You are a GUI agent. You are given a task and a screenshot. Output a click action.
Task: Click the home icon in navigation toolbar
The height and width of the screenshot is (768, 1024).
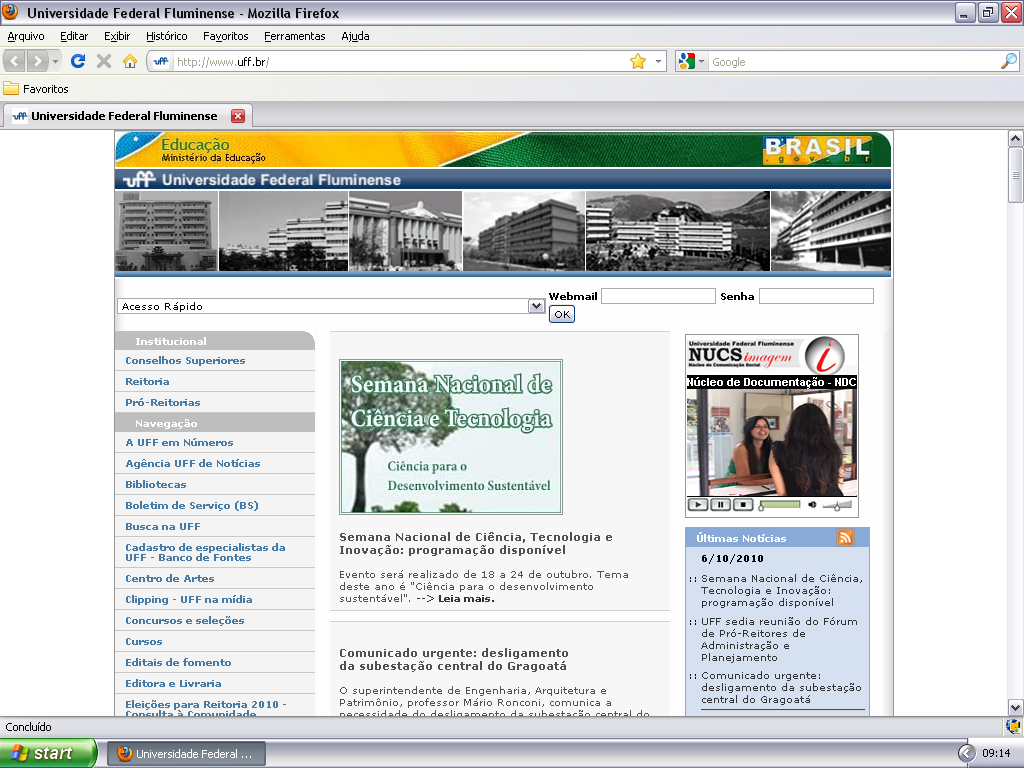pos(129,61)
